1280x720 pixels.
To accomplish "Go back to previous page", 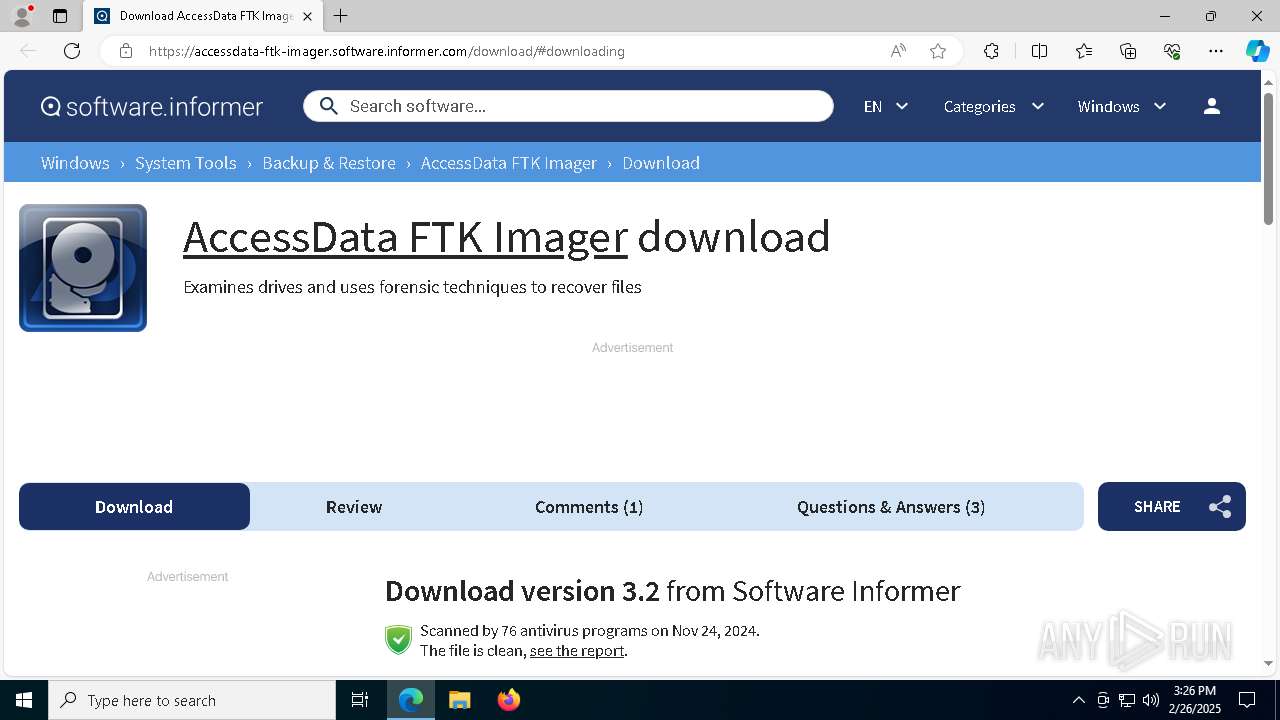I will point(28,51).
